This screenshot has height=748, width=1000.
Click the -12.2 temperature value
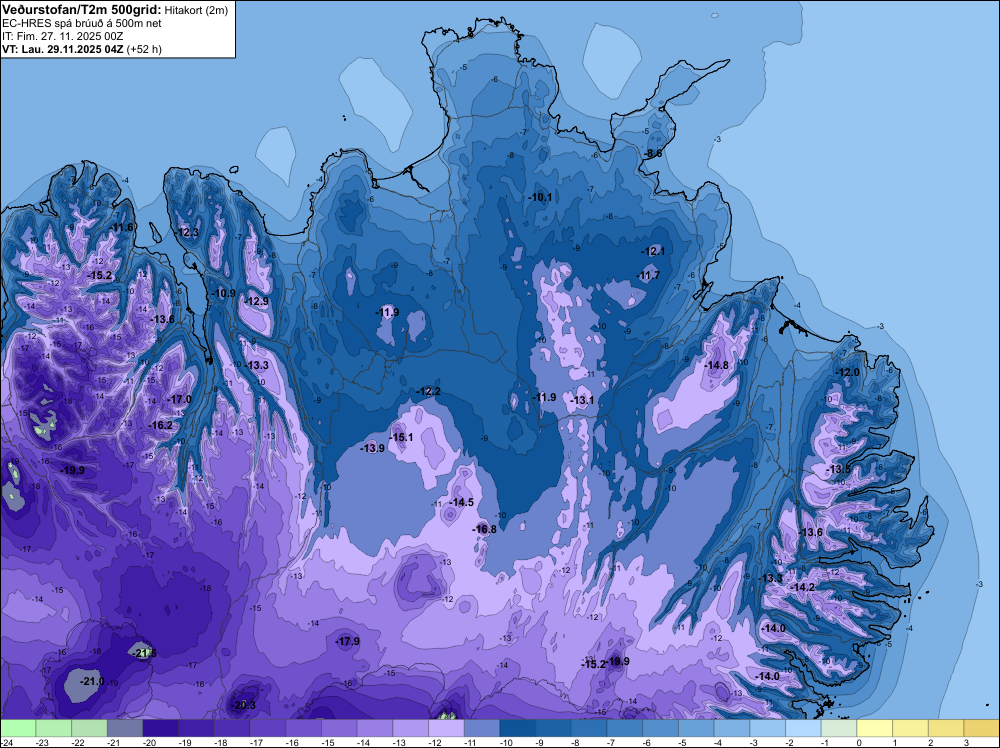tap(429, 391)
